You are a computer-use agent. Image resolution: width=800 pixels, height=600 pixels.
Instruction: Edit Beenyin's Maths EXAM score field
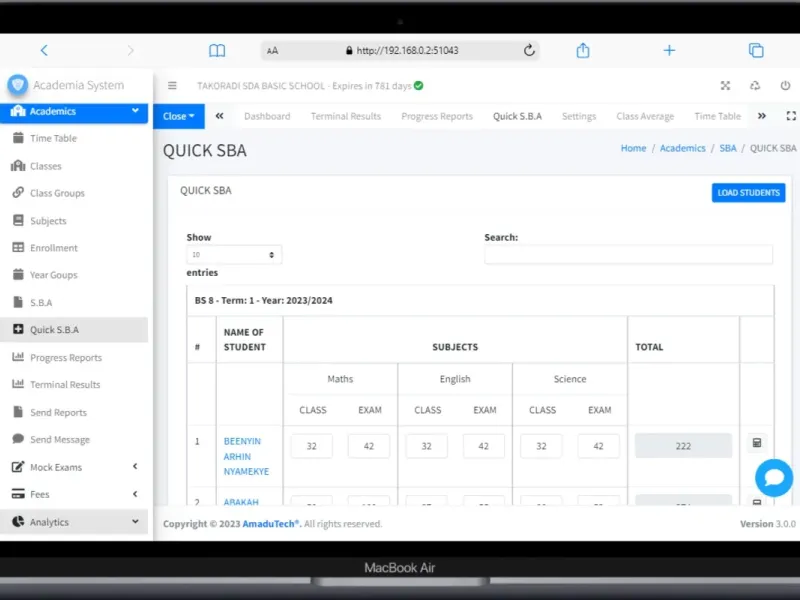tap(368, 446)
